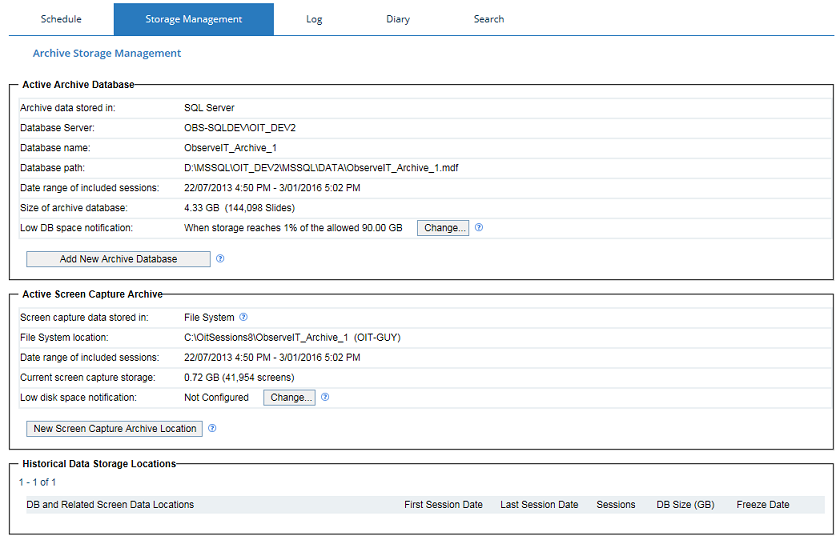The width and height of the screenshot is (836, 540).
Task: Switch to the Log tab
Action: point(314,19)
